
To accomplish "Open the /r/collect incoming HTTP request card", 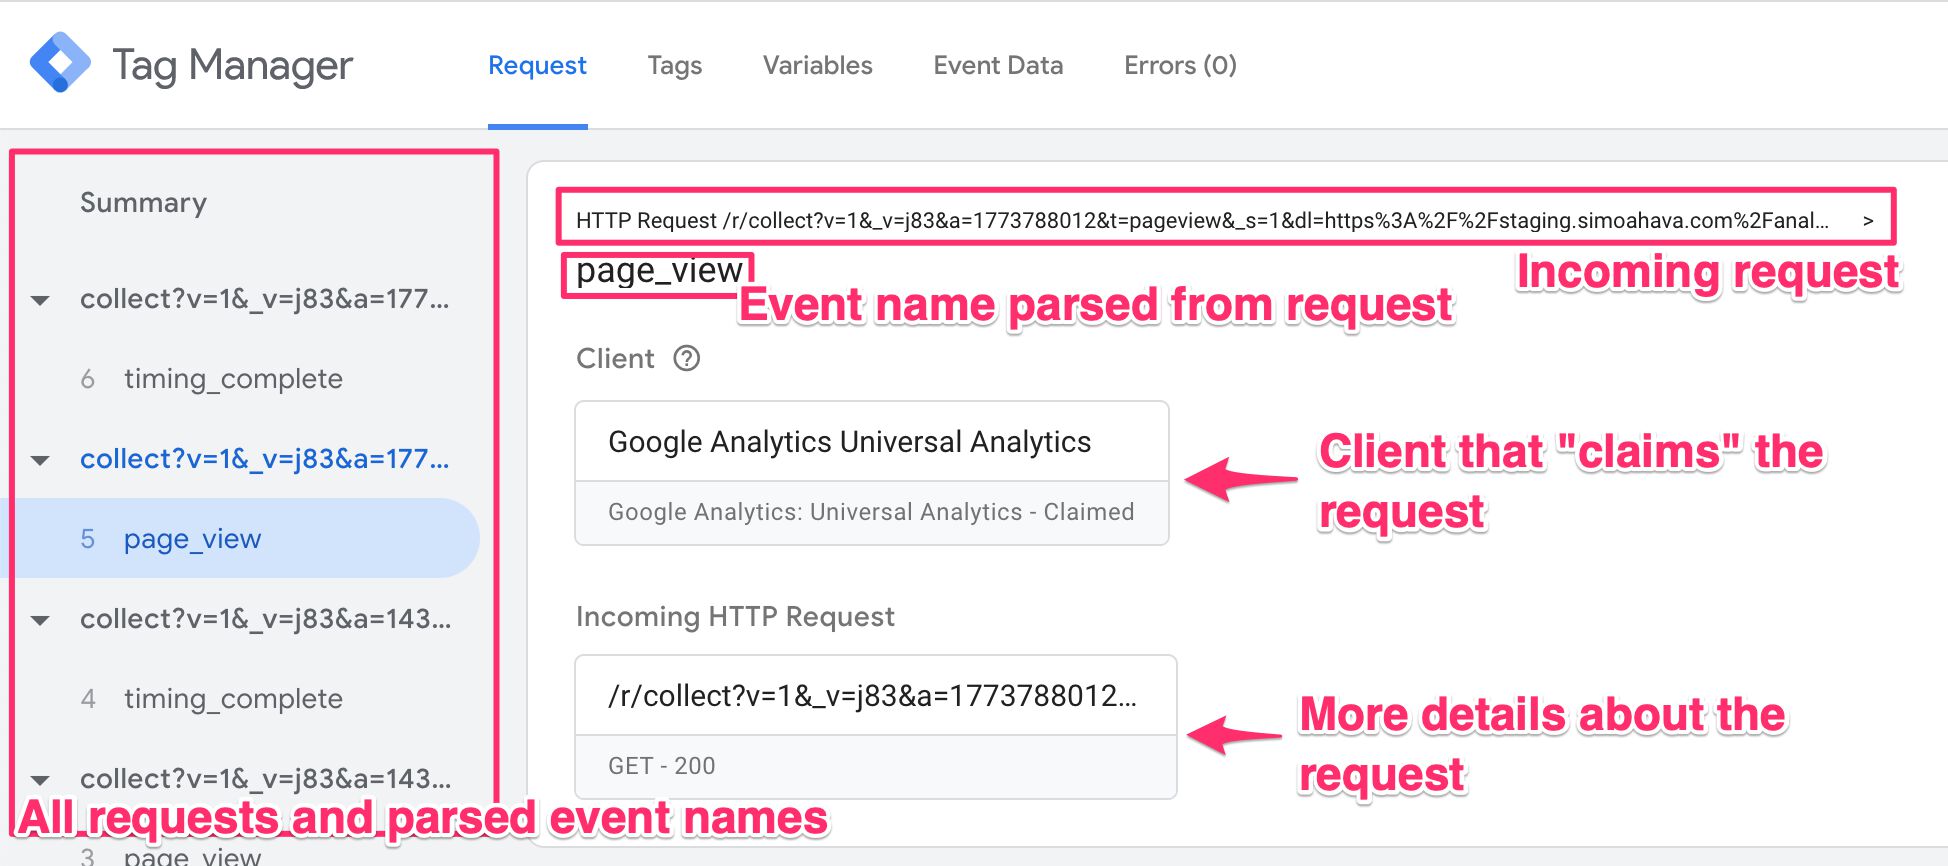I will (x=876, y=727).
